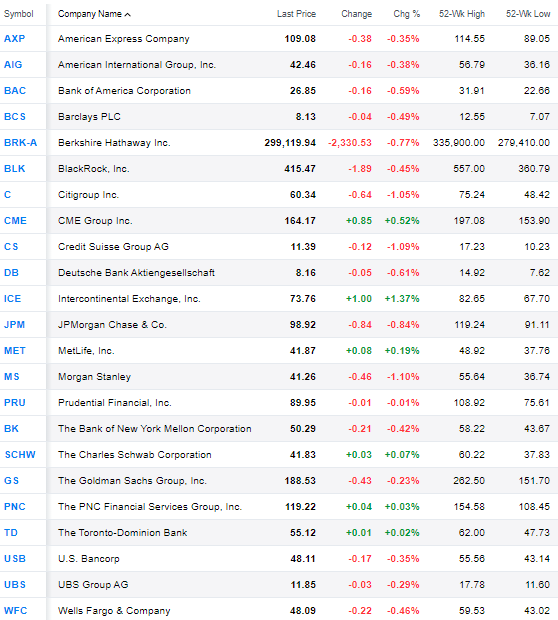Viewport: 558px width, 620px height.
Task: Select Prudential Financial, Inc. name
Action: [115, 403]
